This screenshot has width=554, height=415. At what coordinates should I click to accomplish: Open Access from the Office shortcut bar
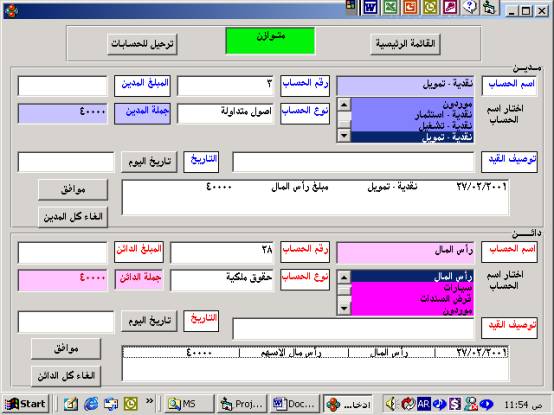[x=450, y=7]
